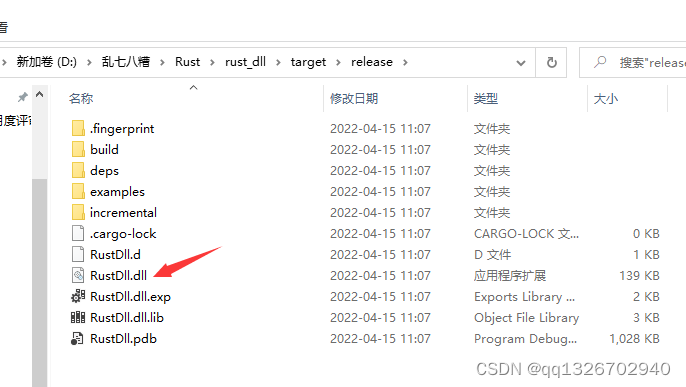Click the 应用程序扩展 type cell
This screenshot has width=686, height=387.
click(x=510, y=275)
